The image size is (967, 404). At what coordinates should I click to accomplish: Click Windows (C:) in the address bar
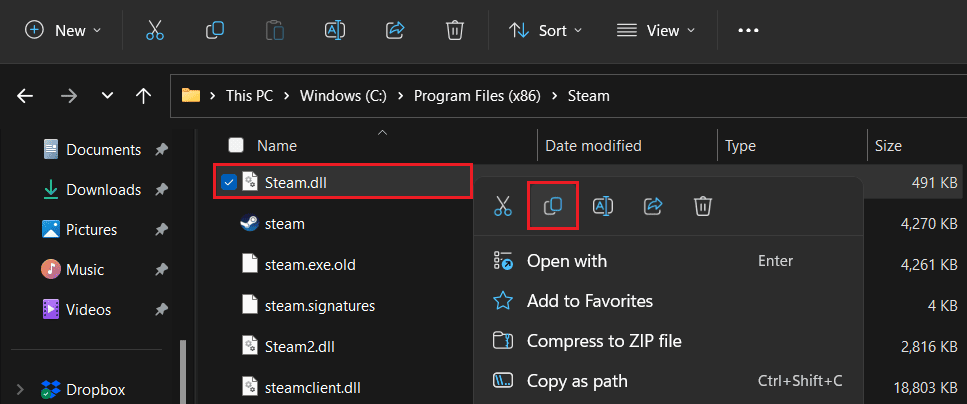pos(344,96)
